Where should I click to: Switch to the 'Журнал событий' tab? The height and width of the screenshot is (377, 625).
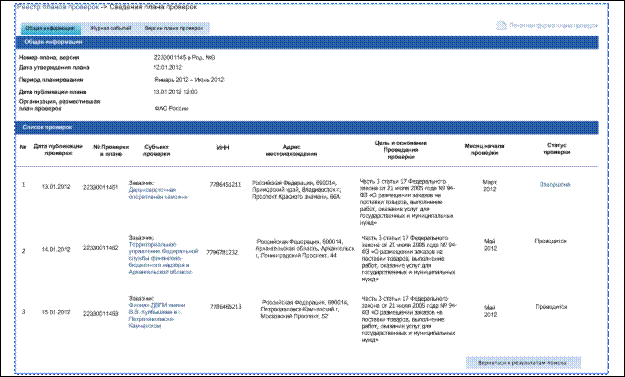[111, 29]
